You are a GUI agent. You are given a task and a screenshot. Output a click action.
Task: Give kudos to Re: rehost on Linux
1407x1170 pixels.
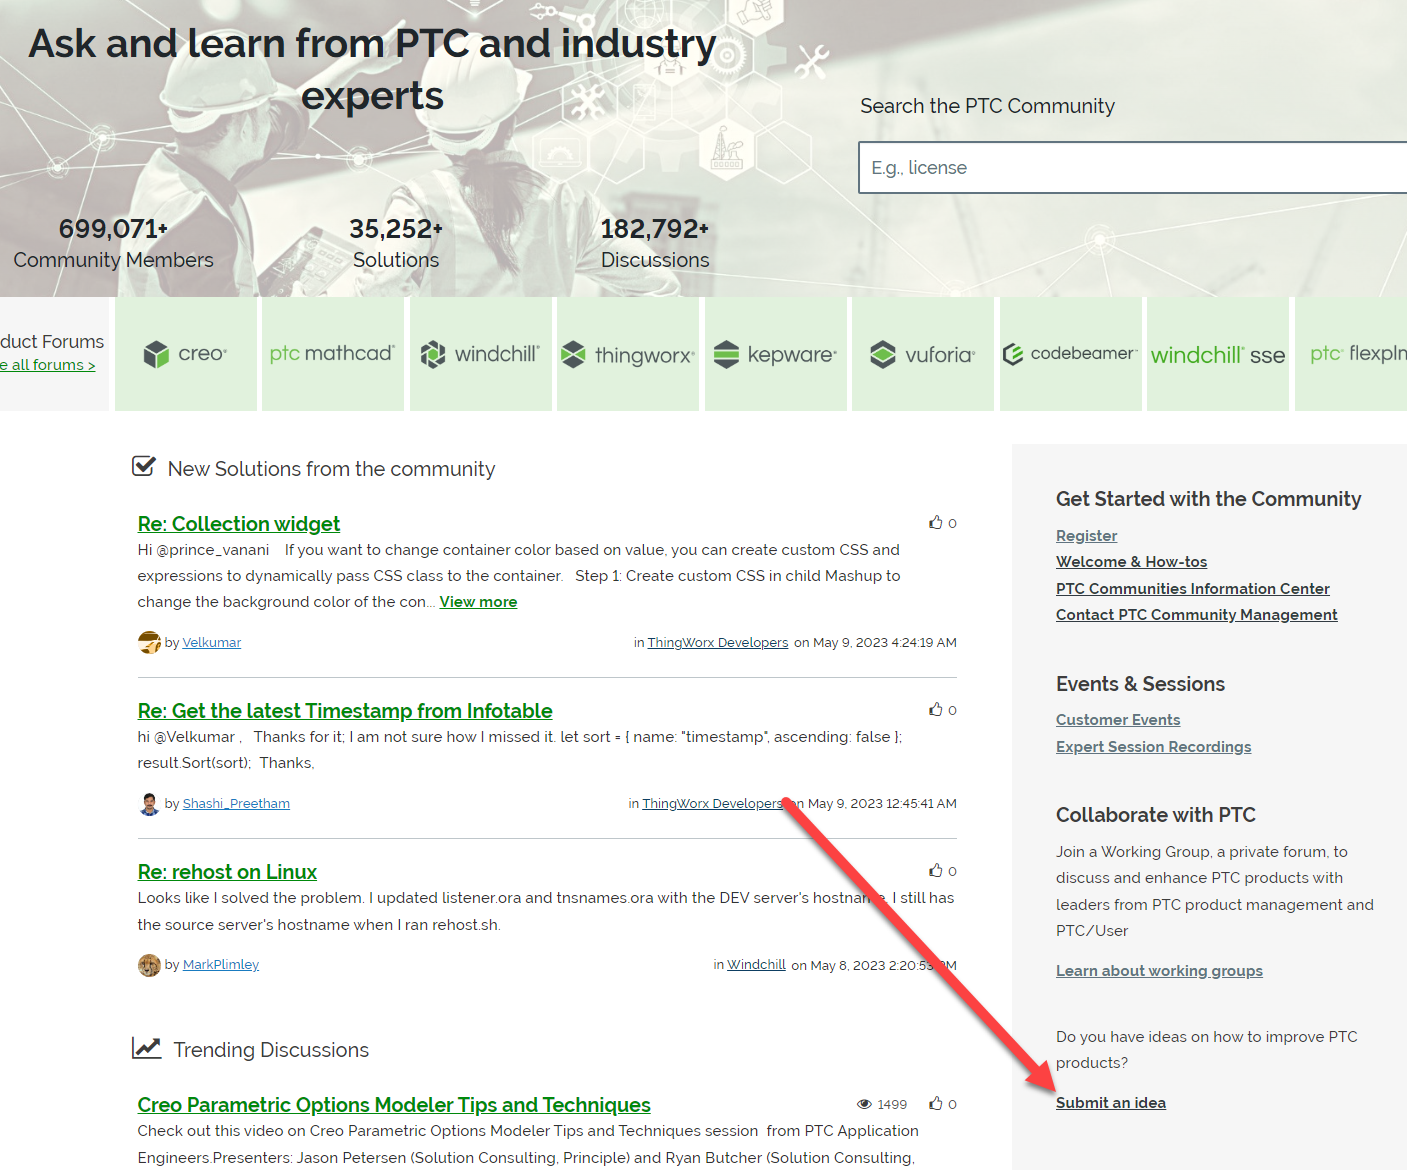click(x=936, y=870)
